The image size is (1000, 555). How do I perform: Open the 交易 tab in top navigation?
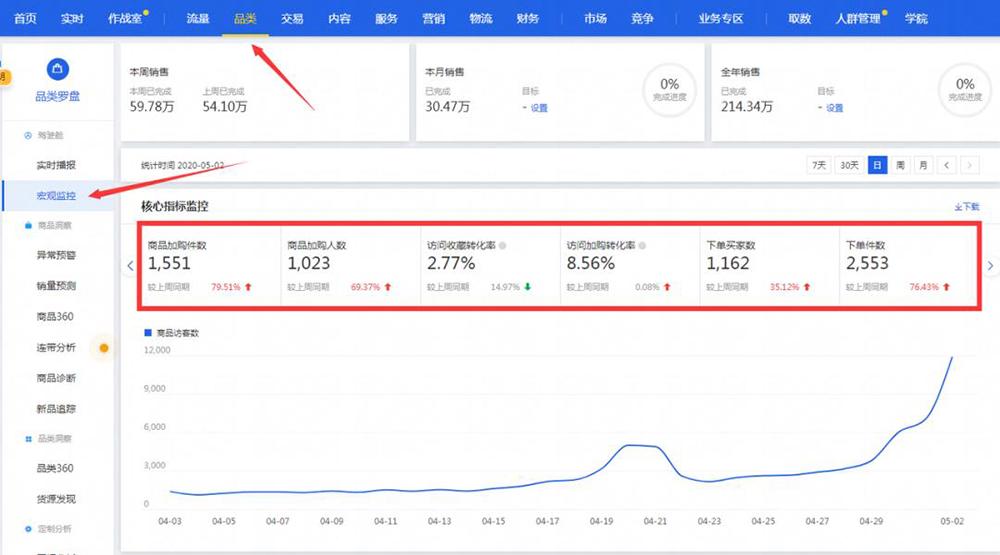click(x=291, y=18)
